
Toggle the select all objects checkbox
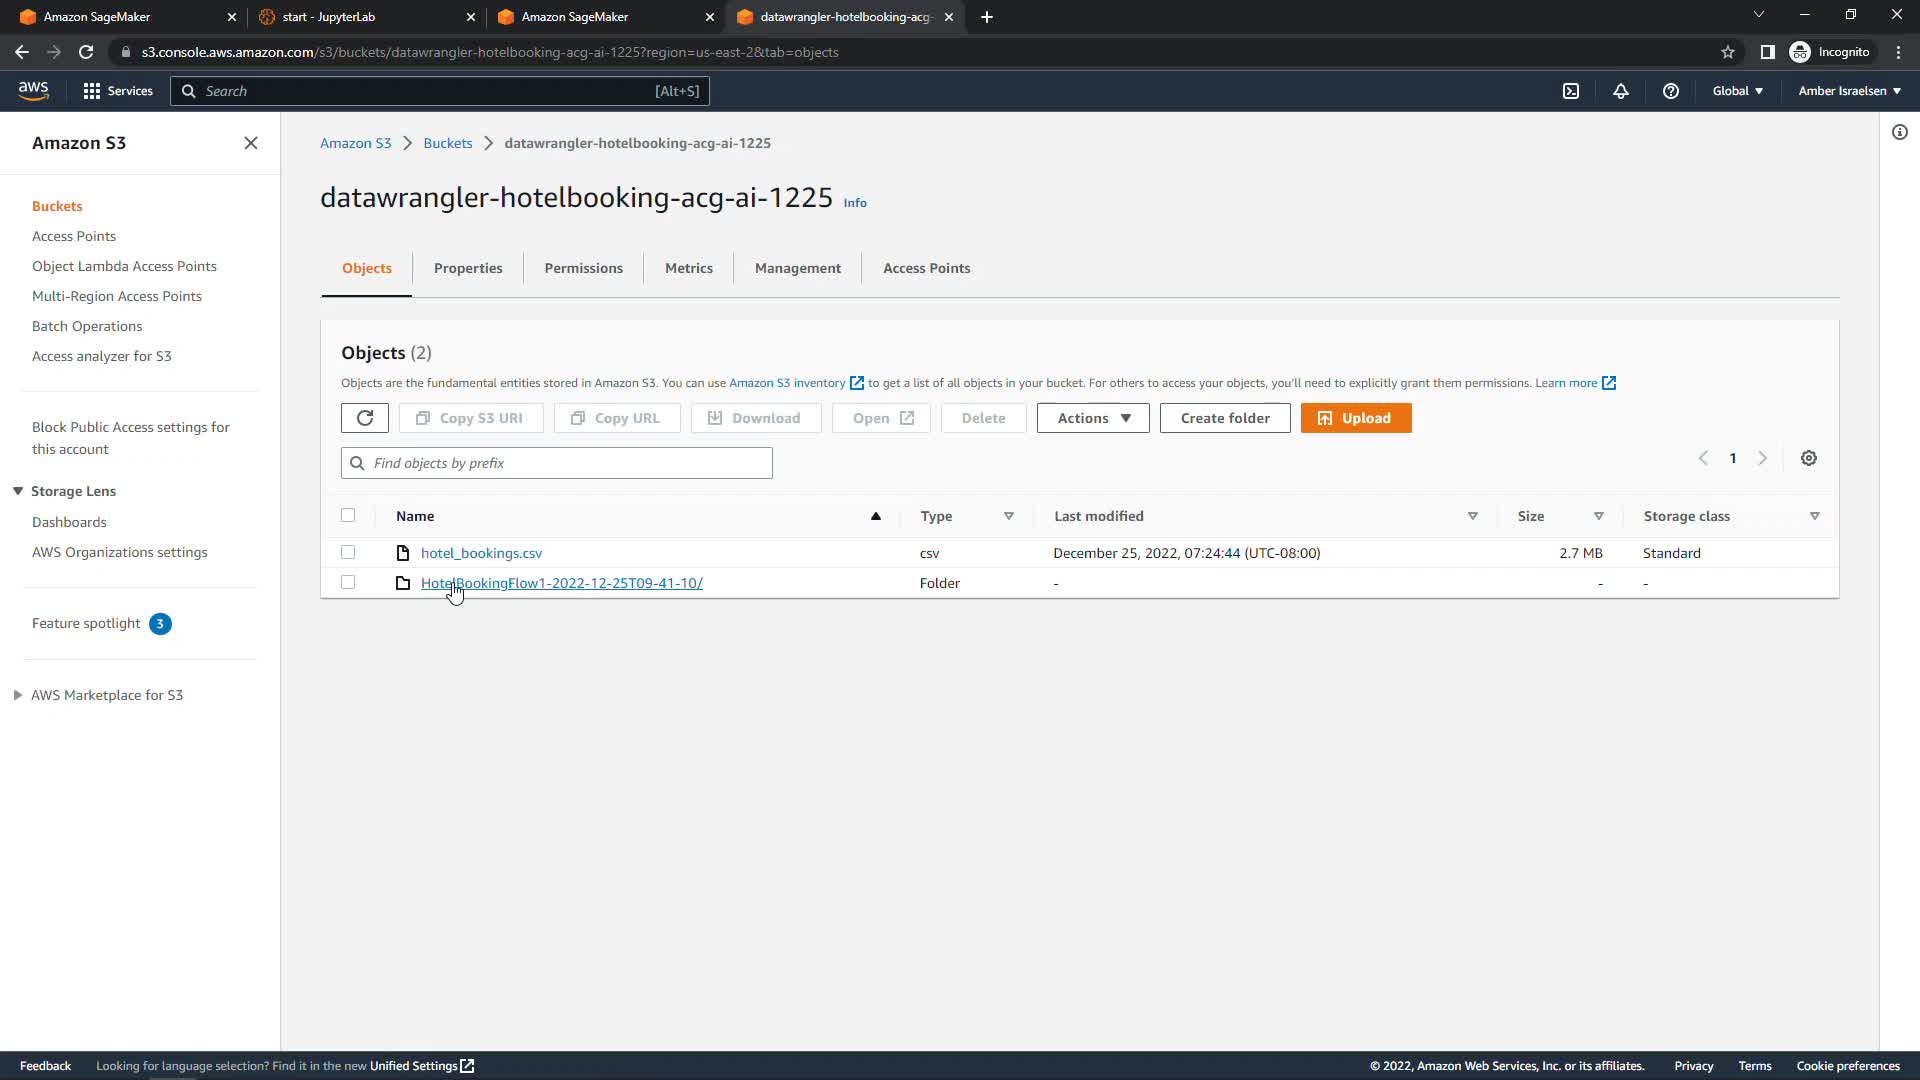[x=348, y=515]
